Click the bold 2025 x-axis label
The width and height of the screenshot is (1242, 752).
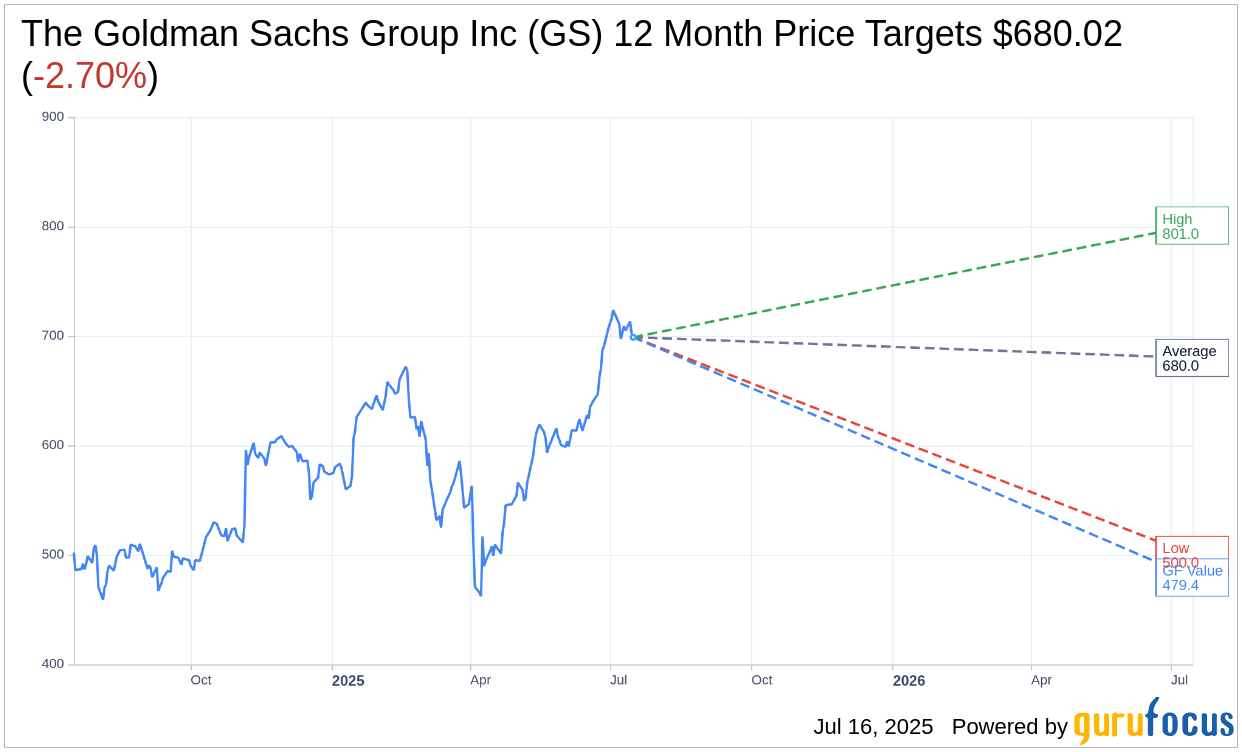(348, 681)
